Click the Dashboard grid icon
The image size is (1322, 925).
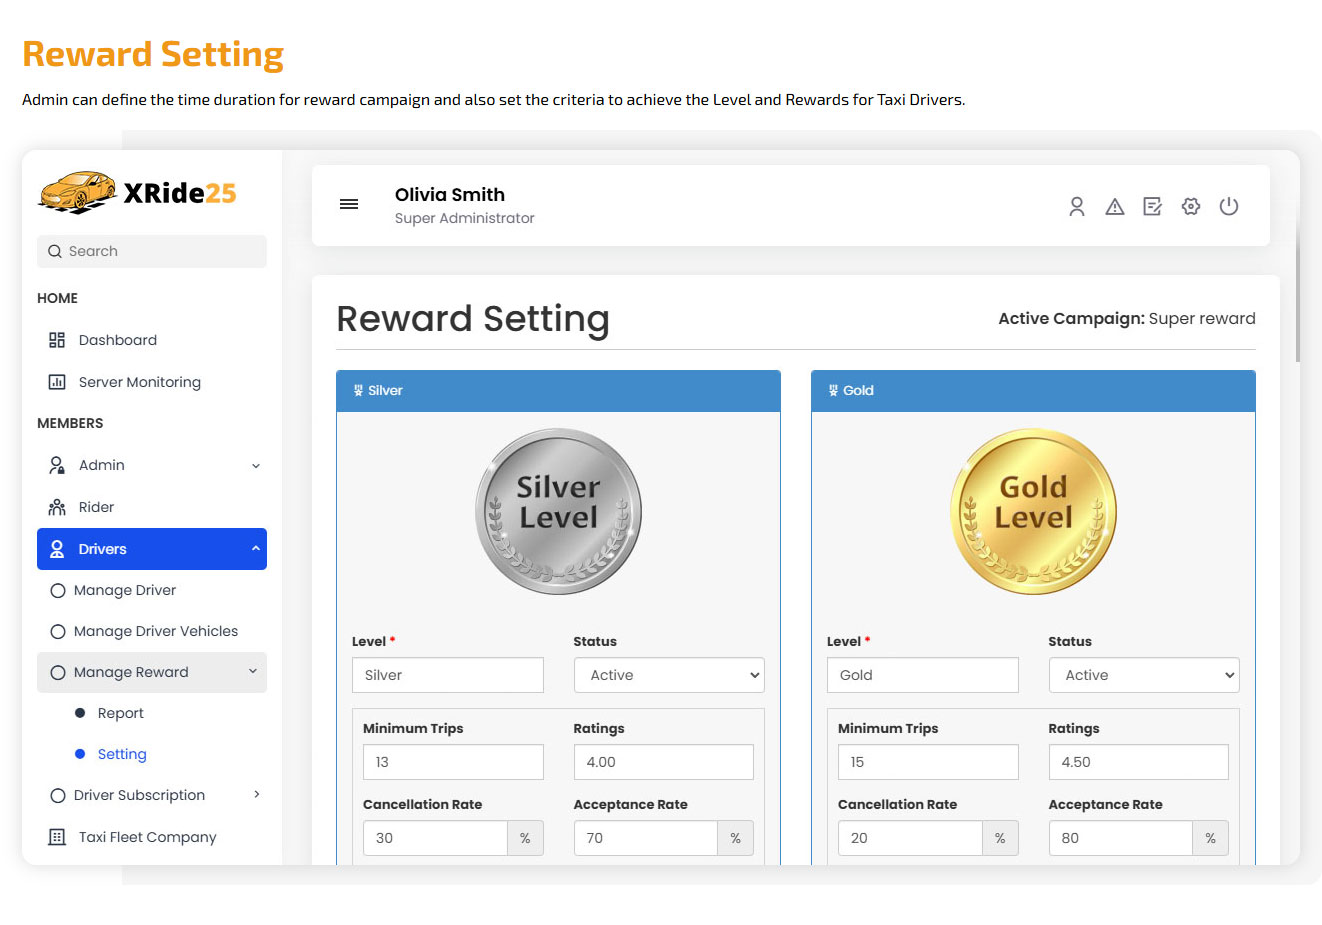pyautogui.click(x=57, y=340)
